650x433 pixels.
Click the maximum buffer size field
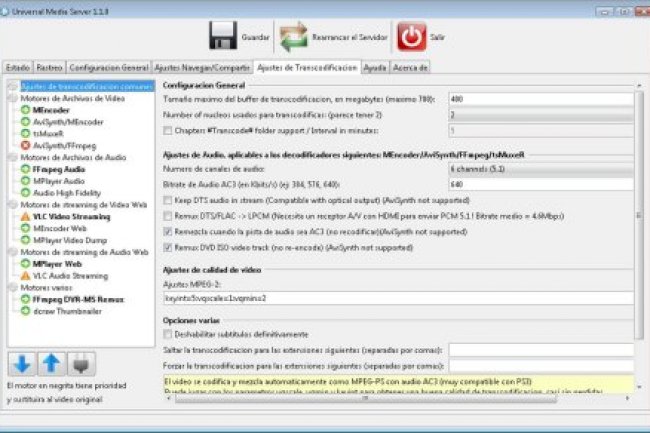tap(541, 99)
